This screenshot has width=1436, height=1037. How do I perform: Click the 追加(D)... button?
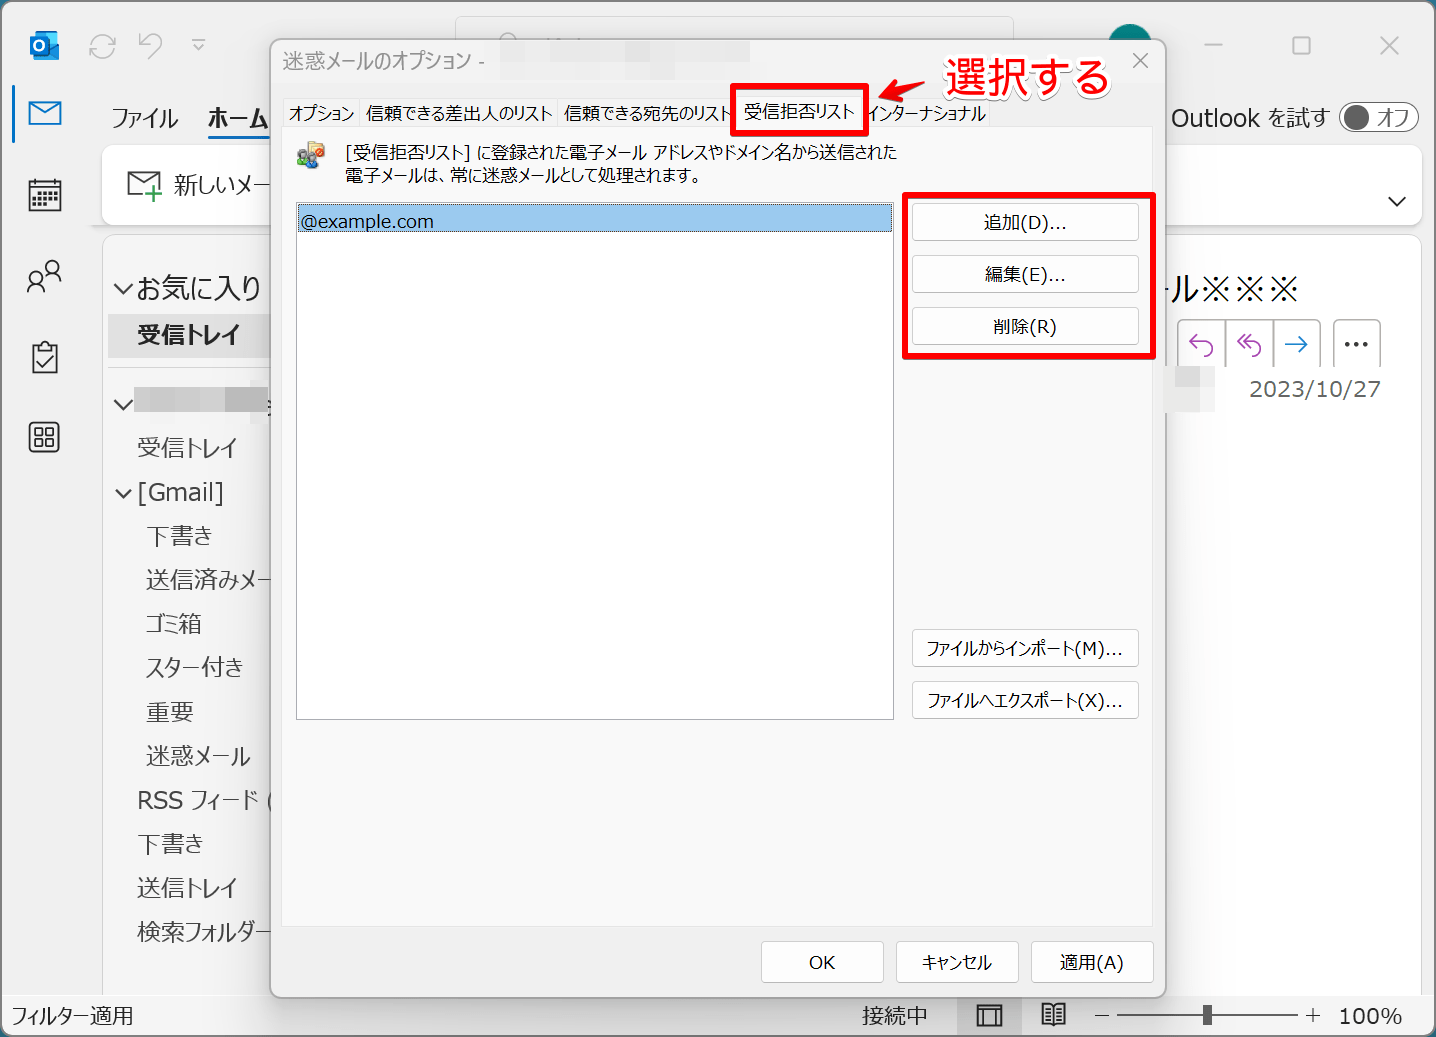tap(1024, 223)
